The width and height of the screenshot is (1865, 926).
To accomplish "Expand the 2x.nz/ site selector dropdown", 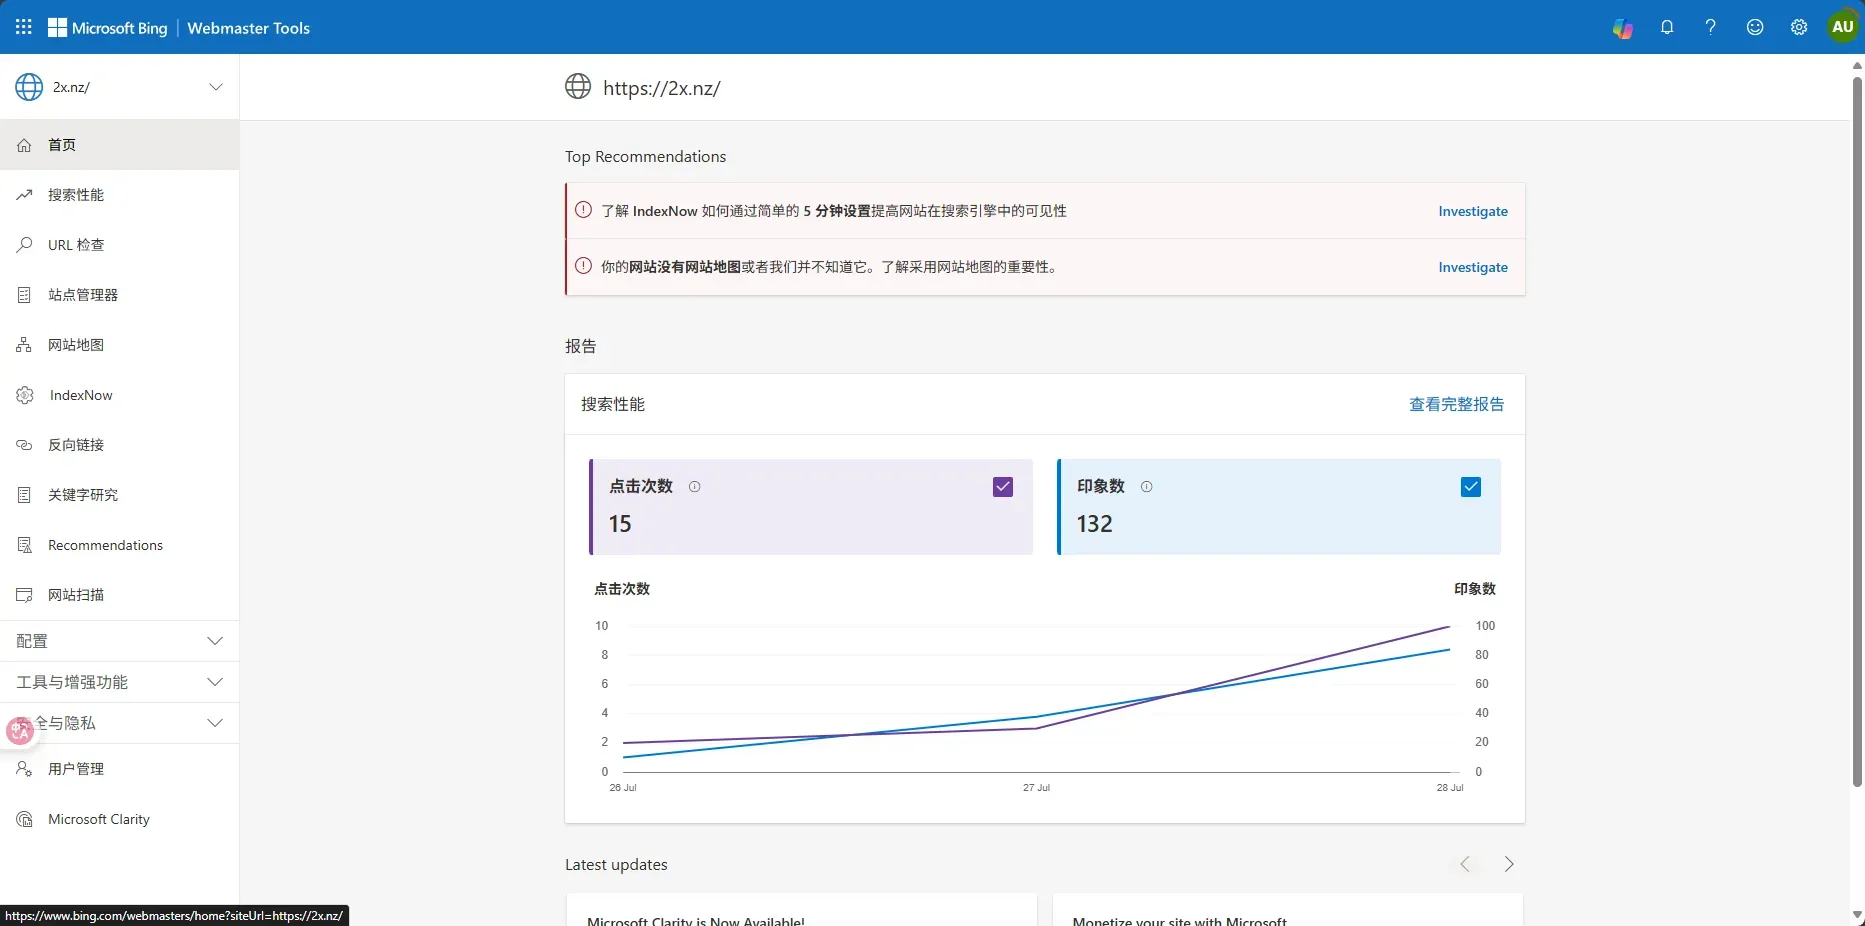I will (215, 87).
